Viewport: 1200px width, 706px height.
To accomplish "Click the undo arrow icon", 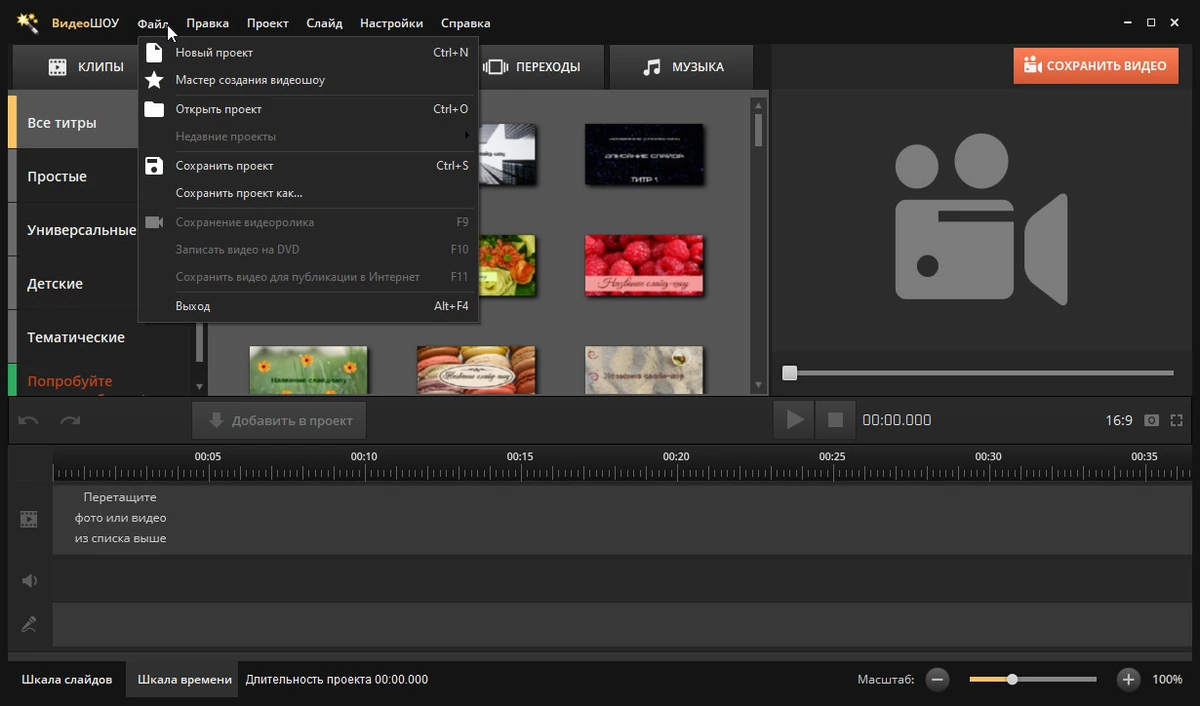I will pyautogui.click(x=29, y=421).
